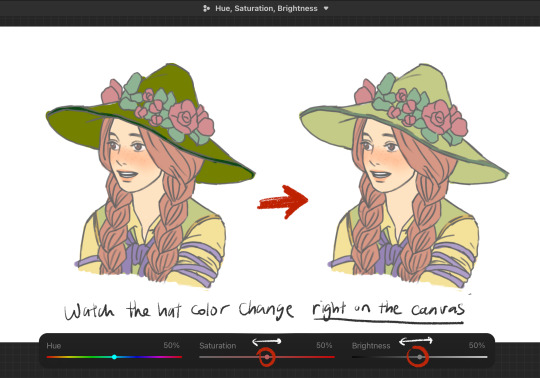Image resolution: width=540 pixels, height=378 pixels.
Task: Click the Brightness slider handle
Action: (x=419, y=357)
